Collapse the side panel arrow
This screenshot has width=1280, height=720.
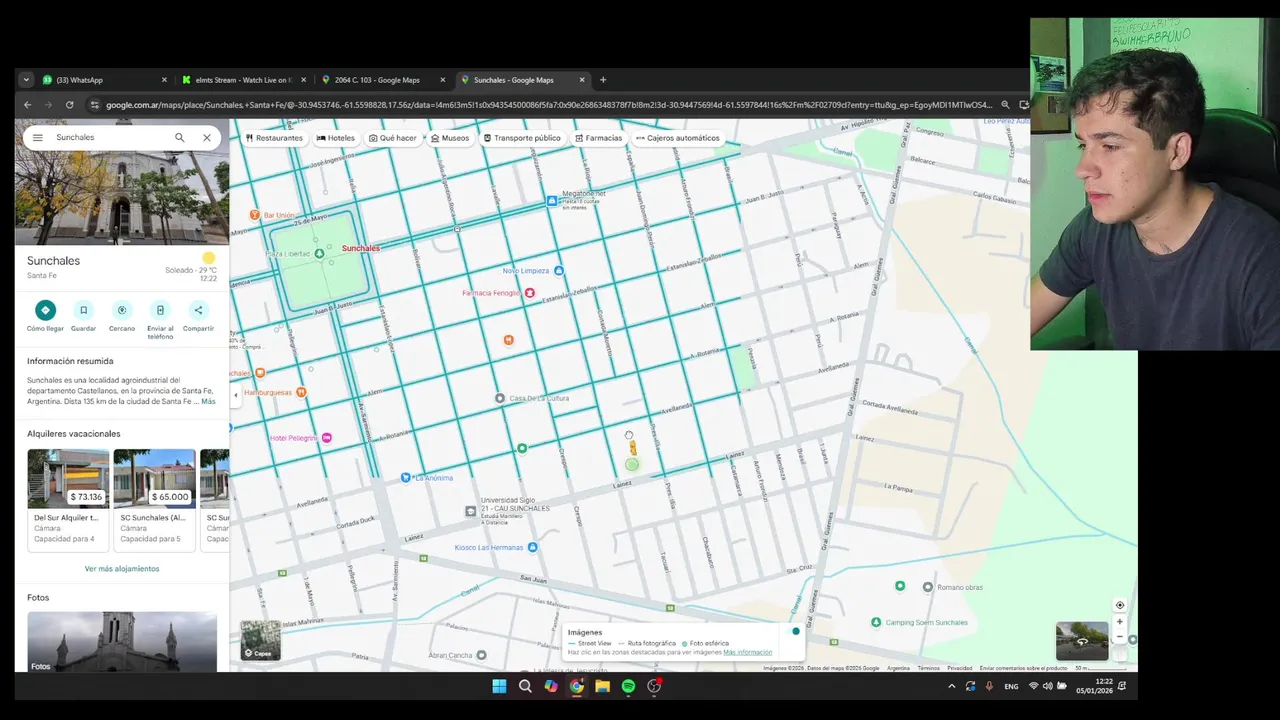236,395
